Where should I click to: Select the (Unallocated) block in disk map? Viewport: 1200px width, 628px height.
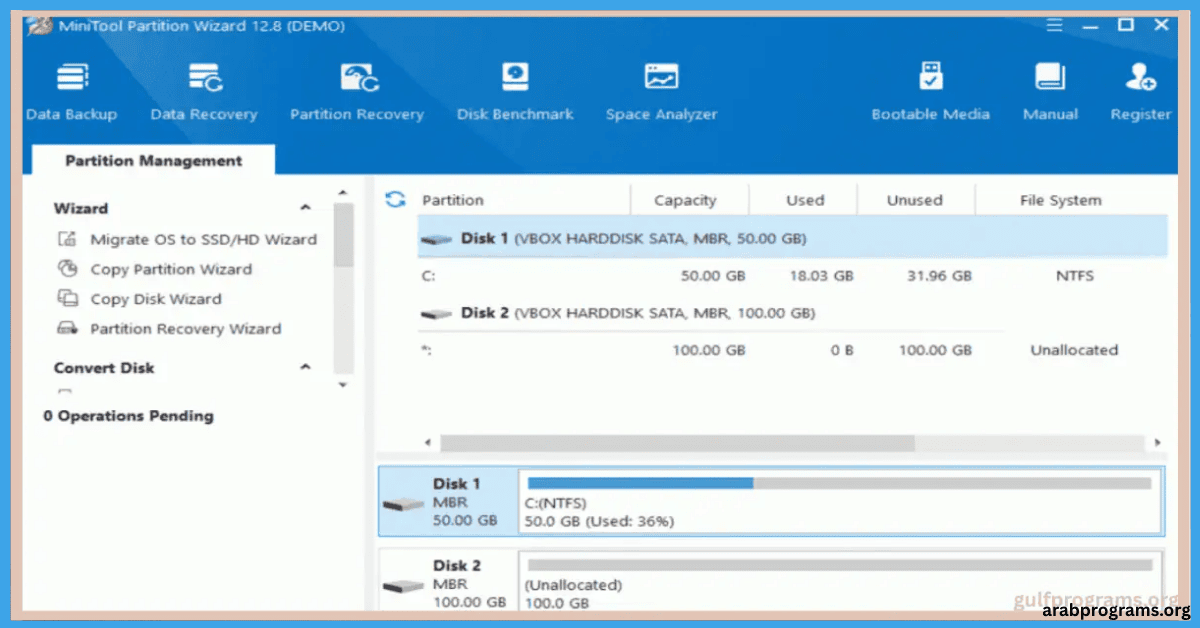[x=840, y=582]
